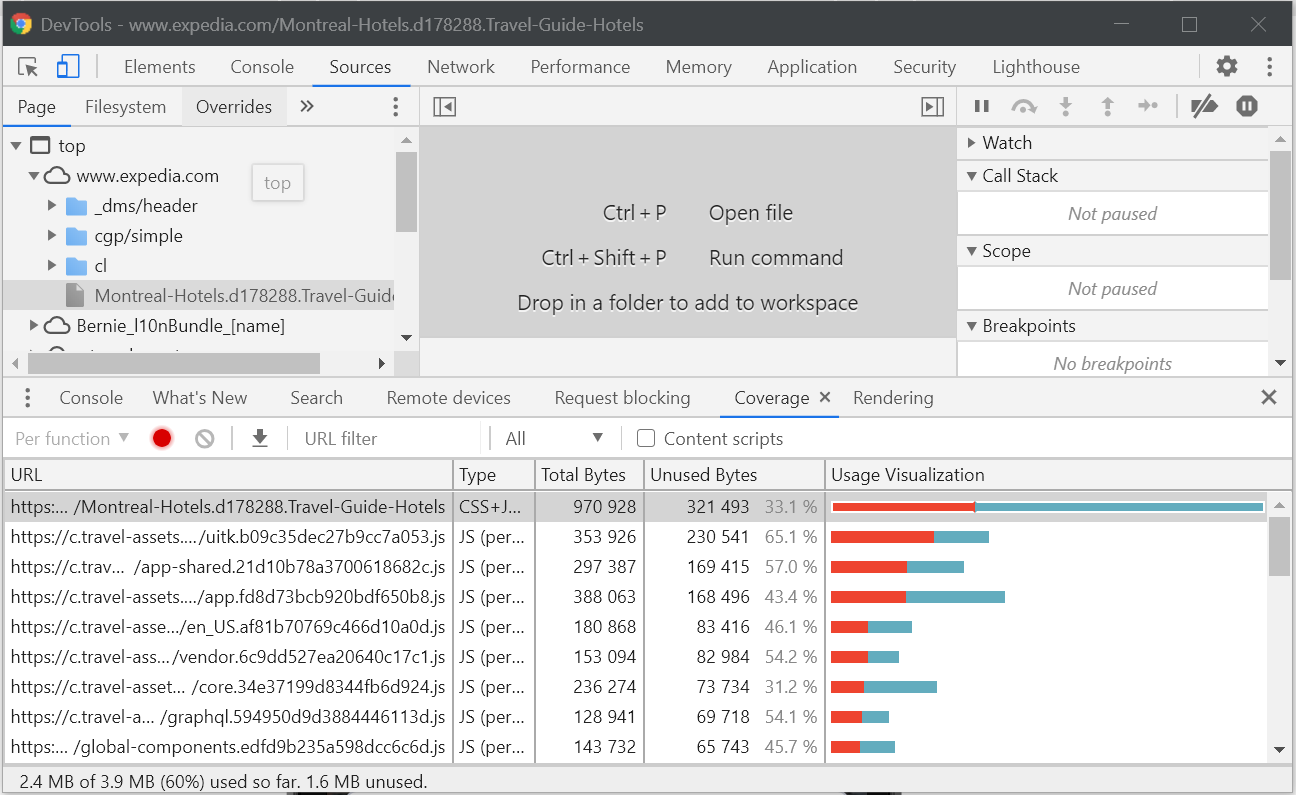1296x795 pixels.
Task: Open the Lighthouse panel tab
Action: click(1036, 67)
